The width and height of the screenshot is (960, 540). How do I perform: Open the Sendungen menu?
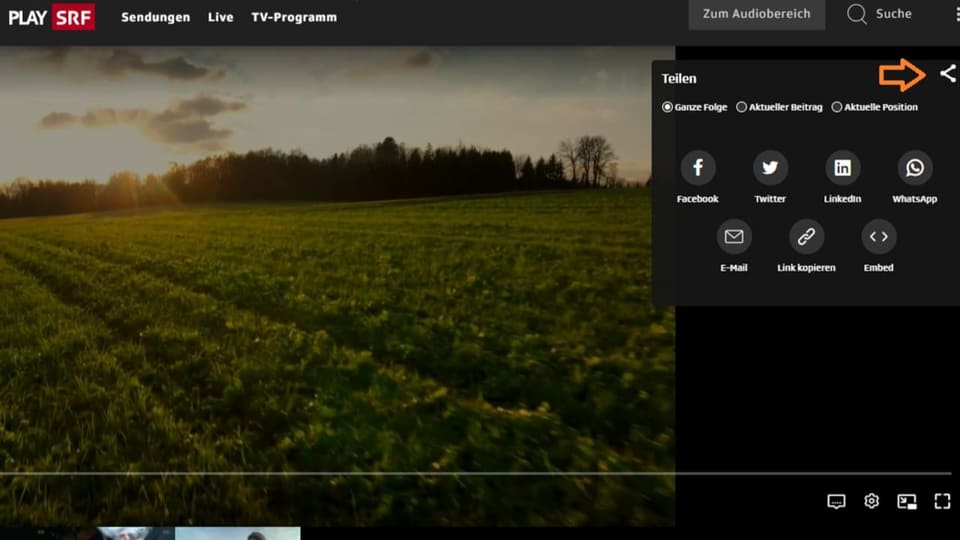pyautogui.click(x=156, y=17)
